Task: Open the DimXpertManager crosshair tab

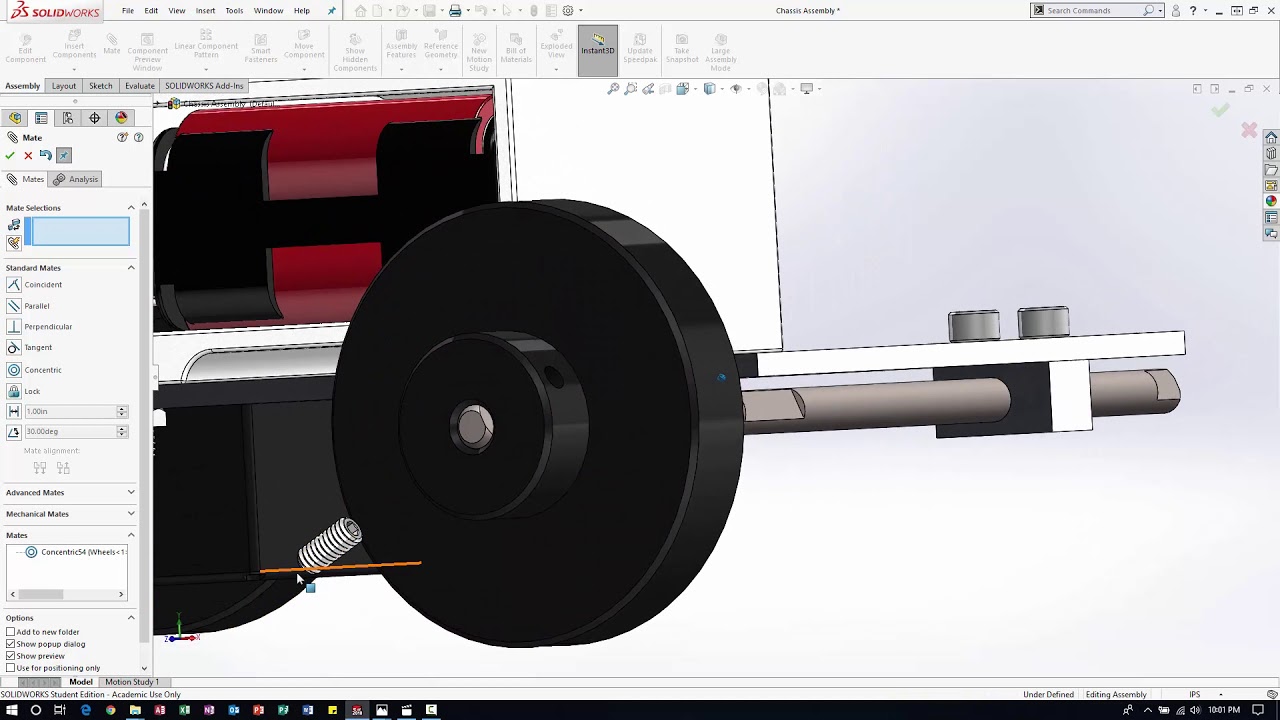Action: pos(95,118)
